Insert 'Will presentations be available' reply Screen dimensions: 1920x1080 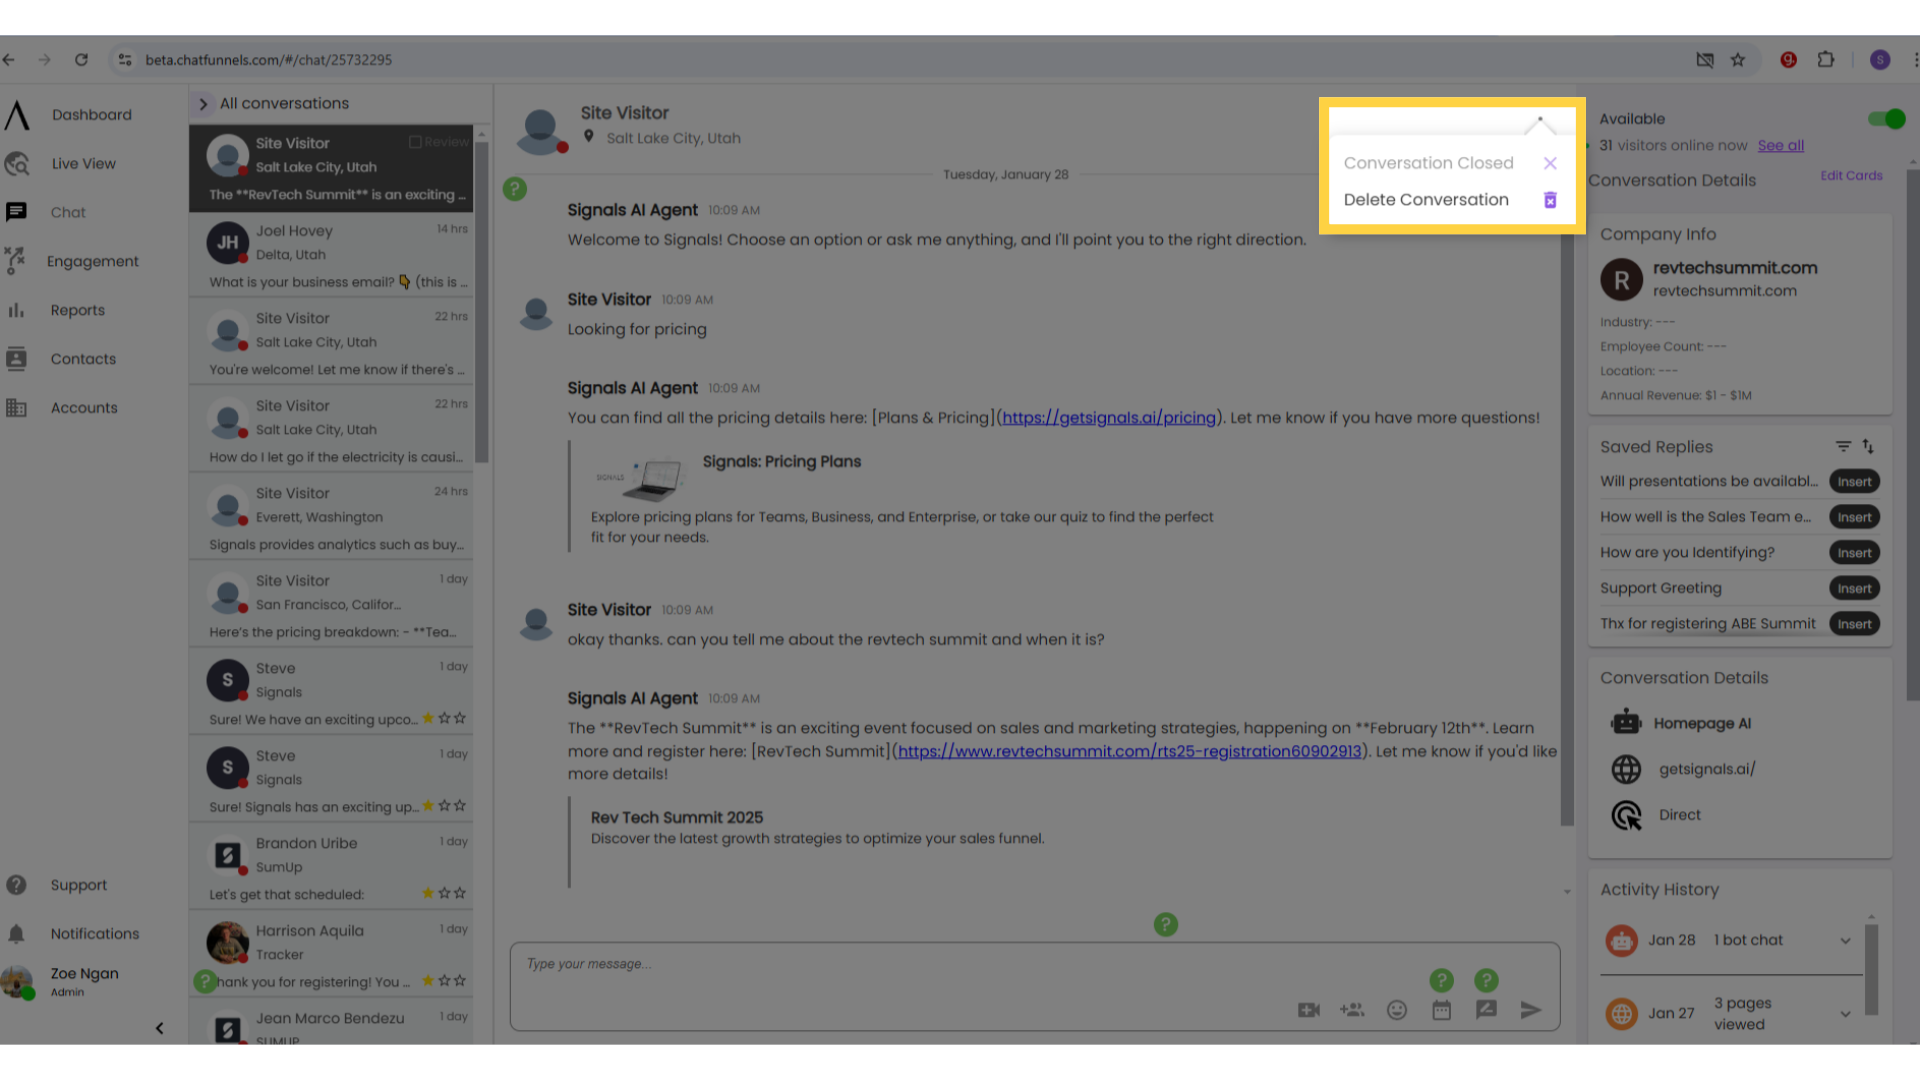pos(1854,482)
